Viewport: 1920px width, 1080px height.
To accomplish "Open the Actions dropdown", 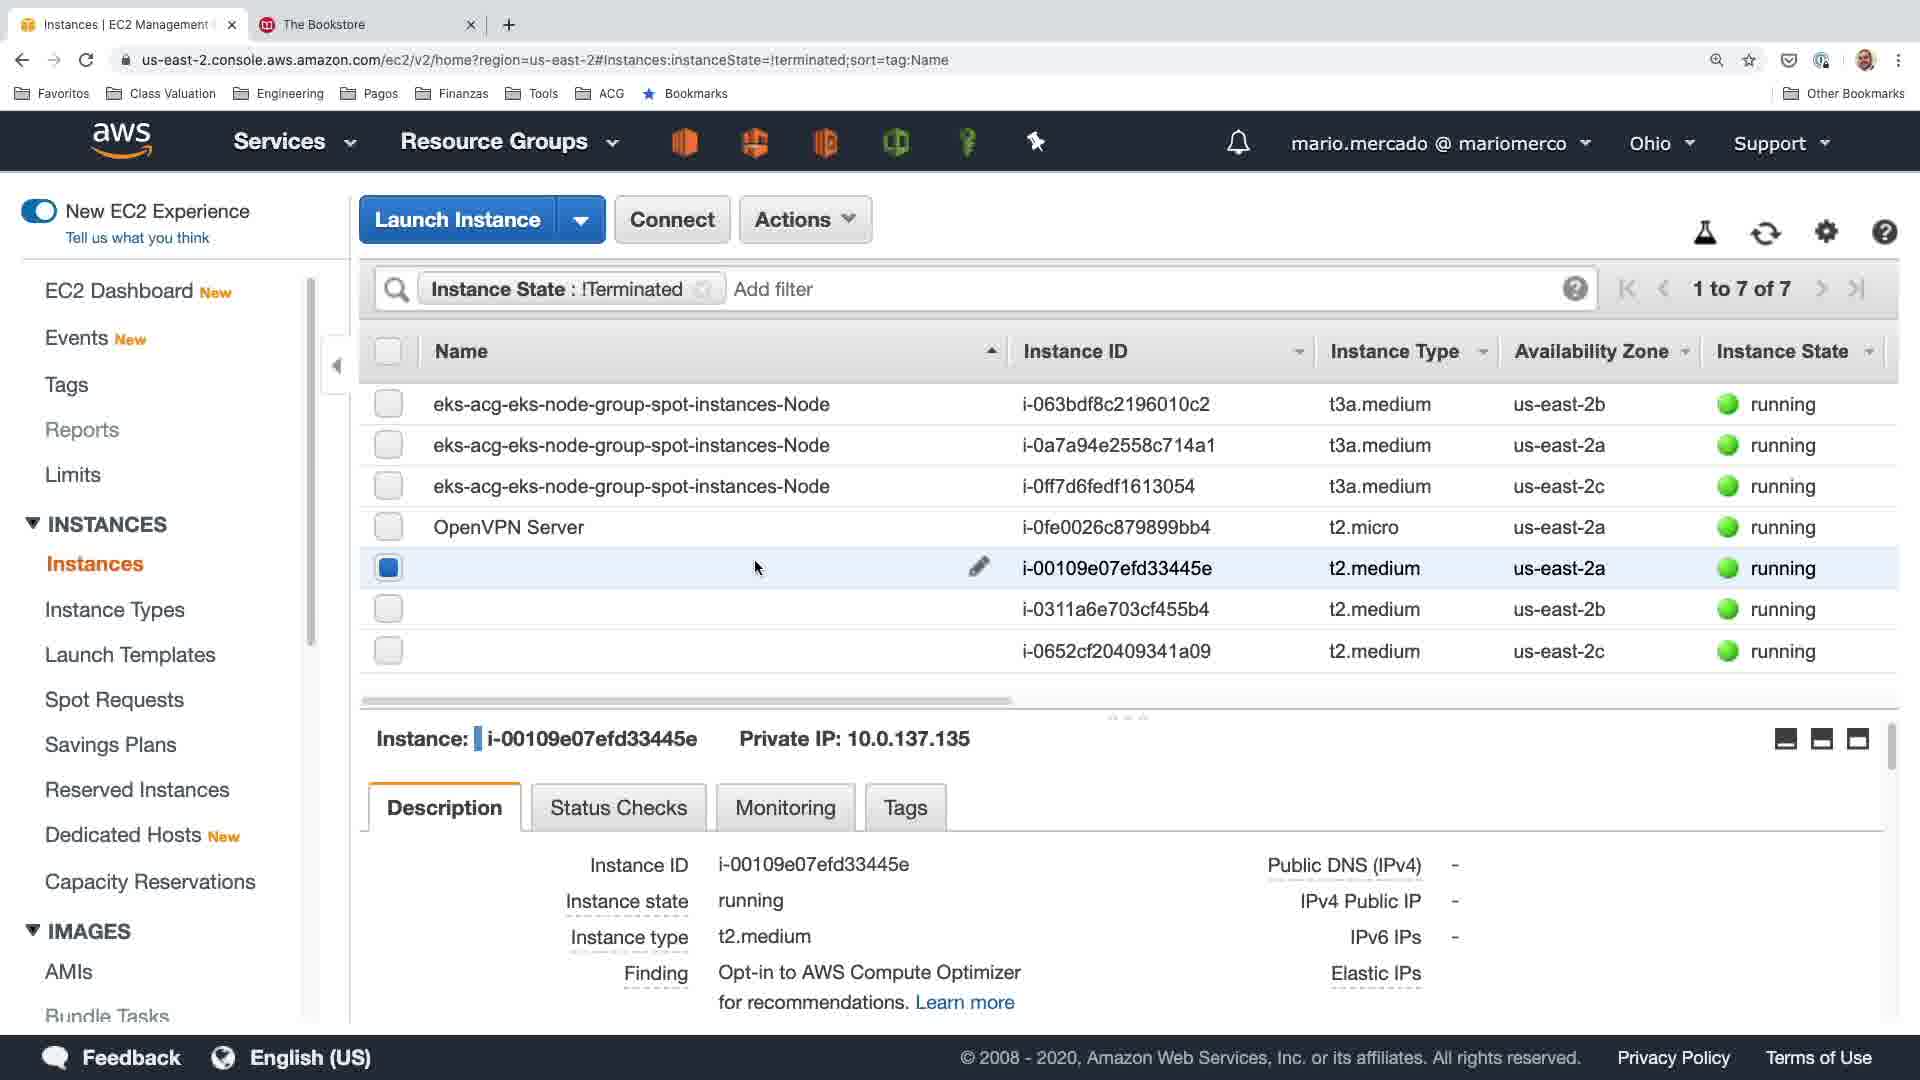I will (804, 220).
